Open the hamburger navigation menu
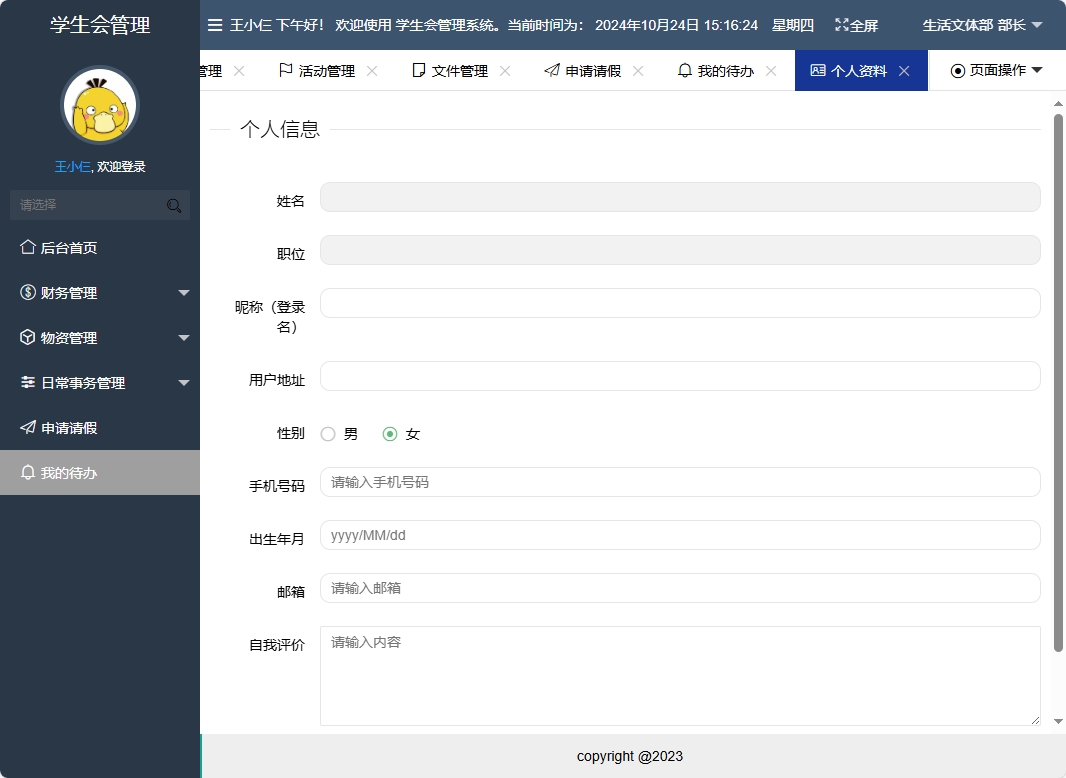 (x=215, y=25)
